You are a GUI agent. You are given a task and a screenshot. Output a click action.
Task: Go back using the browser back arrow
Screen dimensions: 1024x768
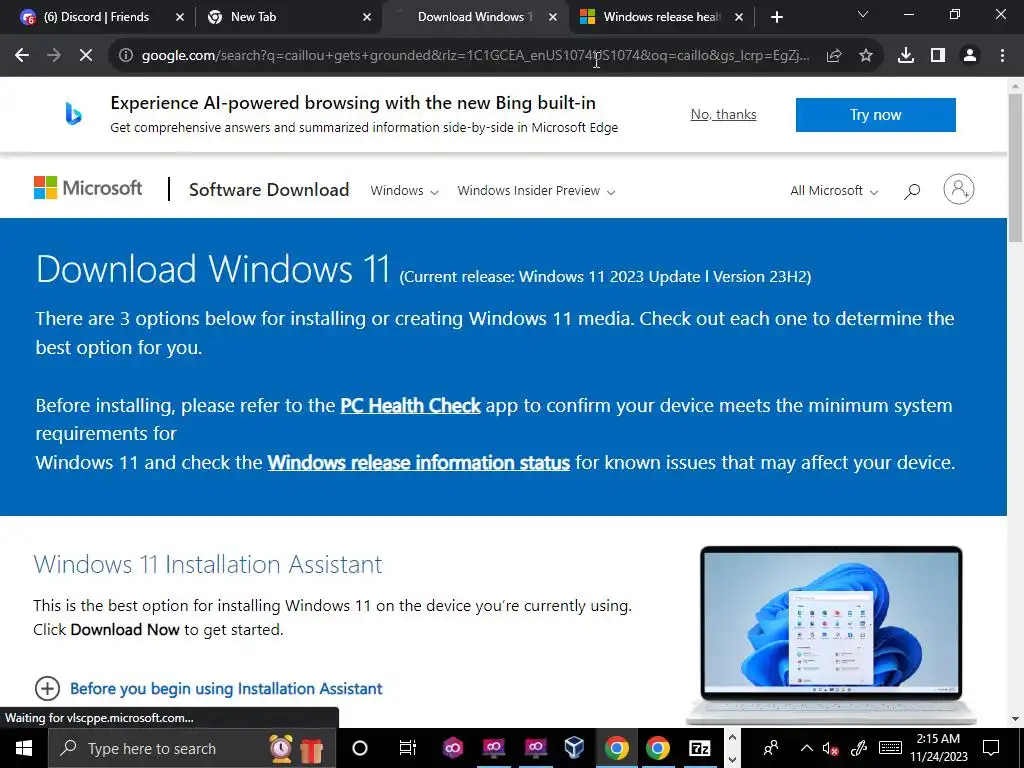pos(22,56)
